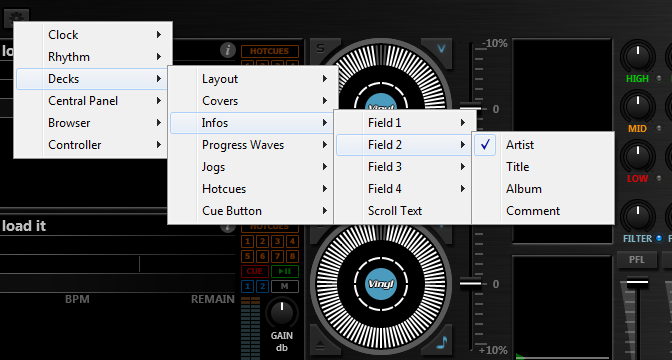Trigger hotcue 1 on the lower deck
This screenshot has height=360, width=672.
click(248, 241)
